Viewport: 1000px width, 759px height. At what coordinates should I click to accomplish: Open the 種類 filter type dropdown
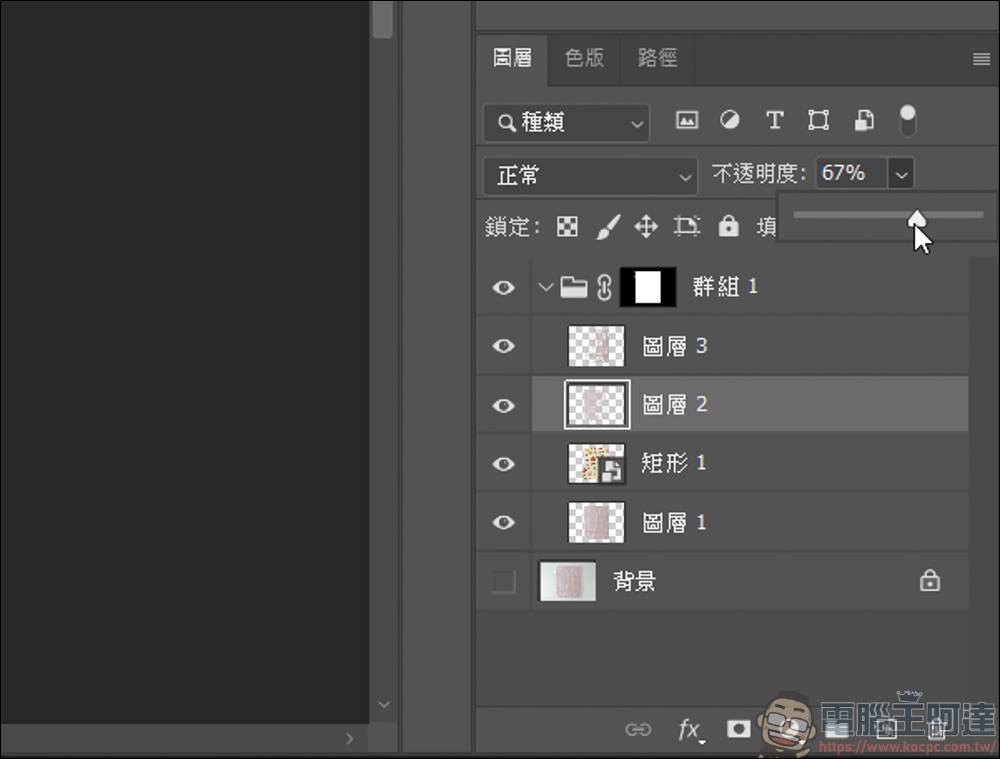point(565,122)
